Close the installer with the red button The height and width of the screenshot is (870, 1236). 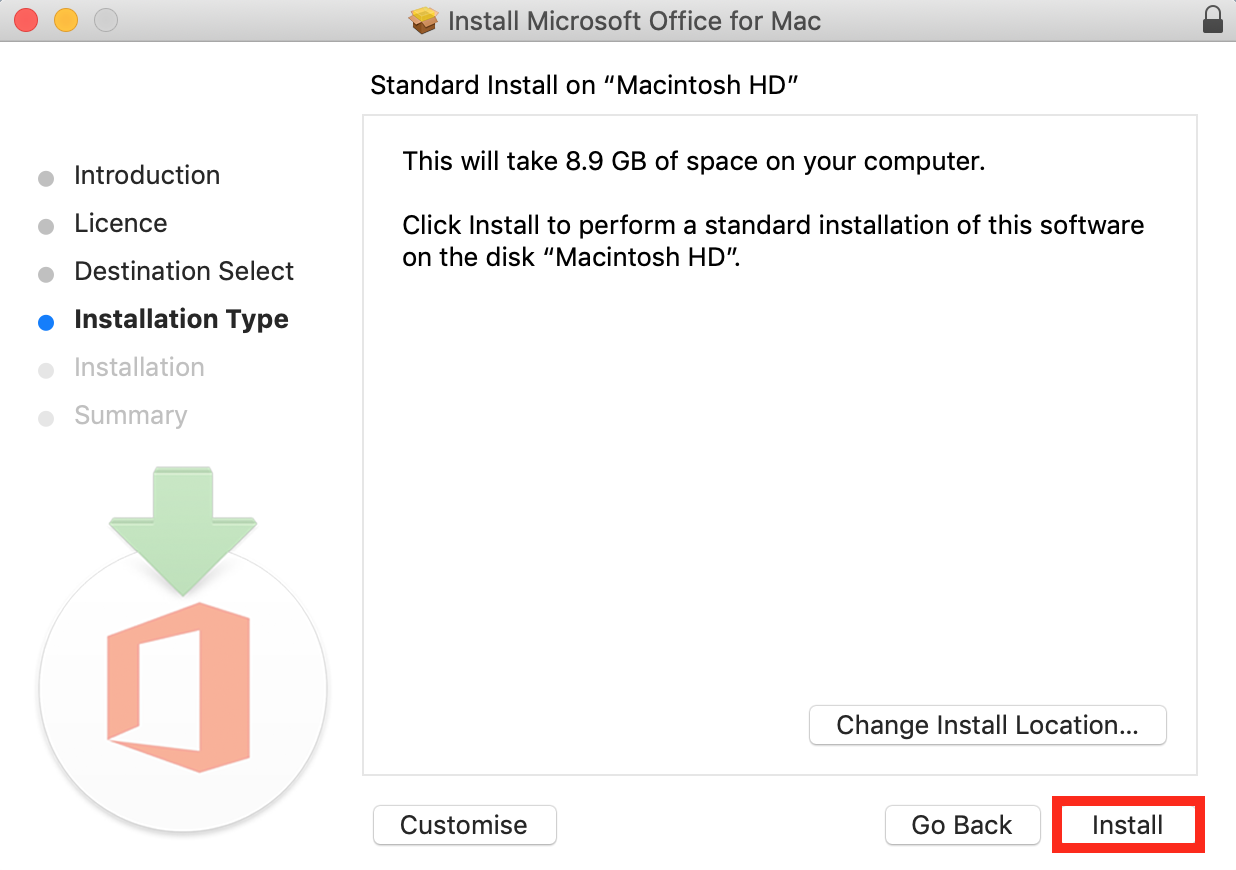pos(26,20)
